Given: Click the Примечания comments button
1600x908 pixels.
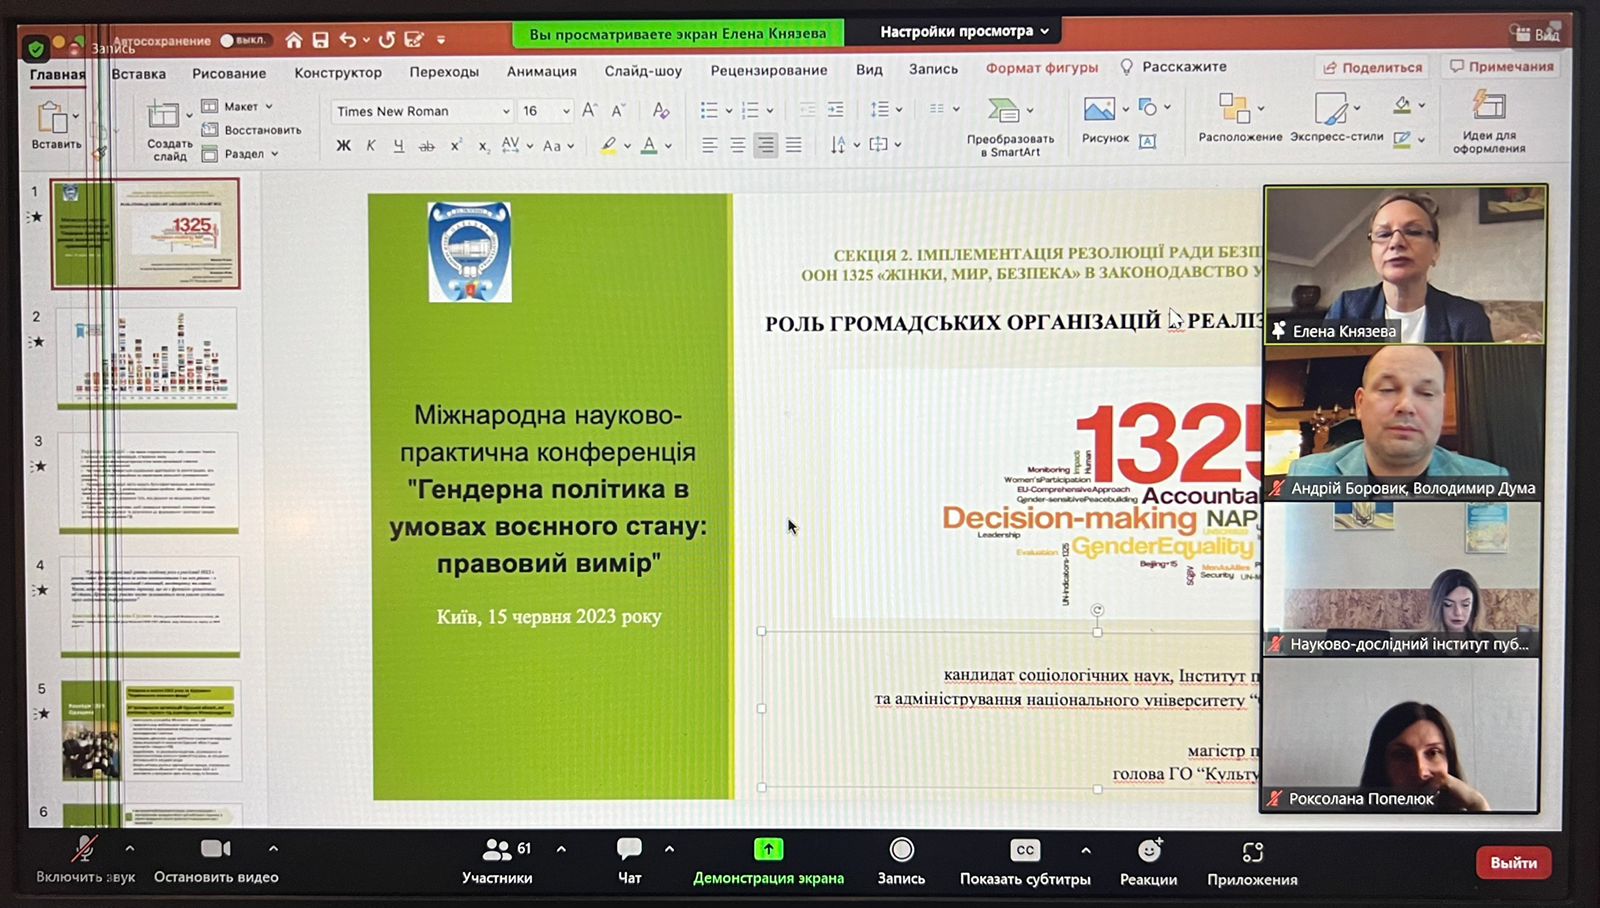Looking at the screenshot, I should (x=1501, y=66).
